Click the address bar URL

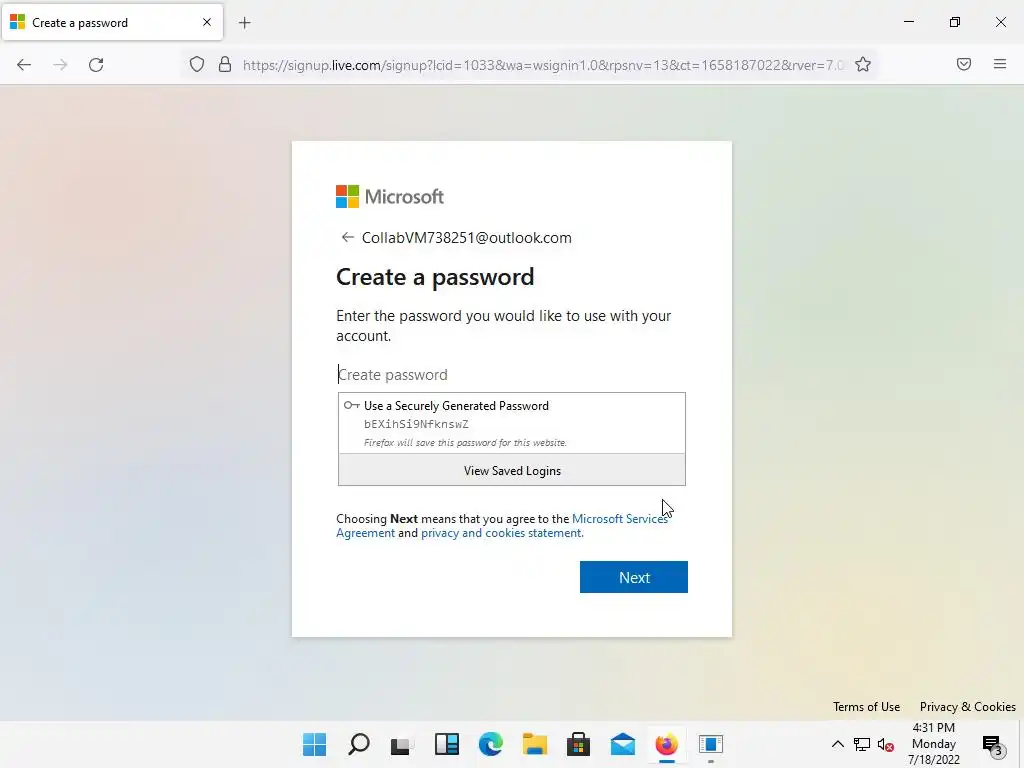pos(543,65)
